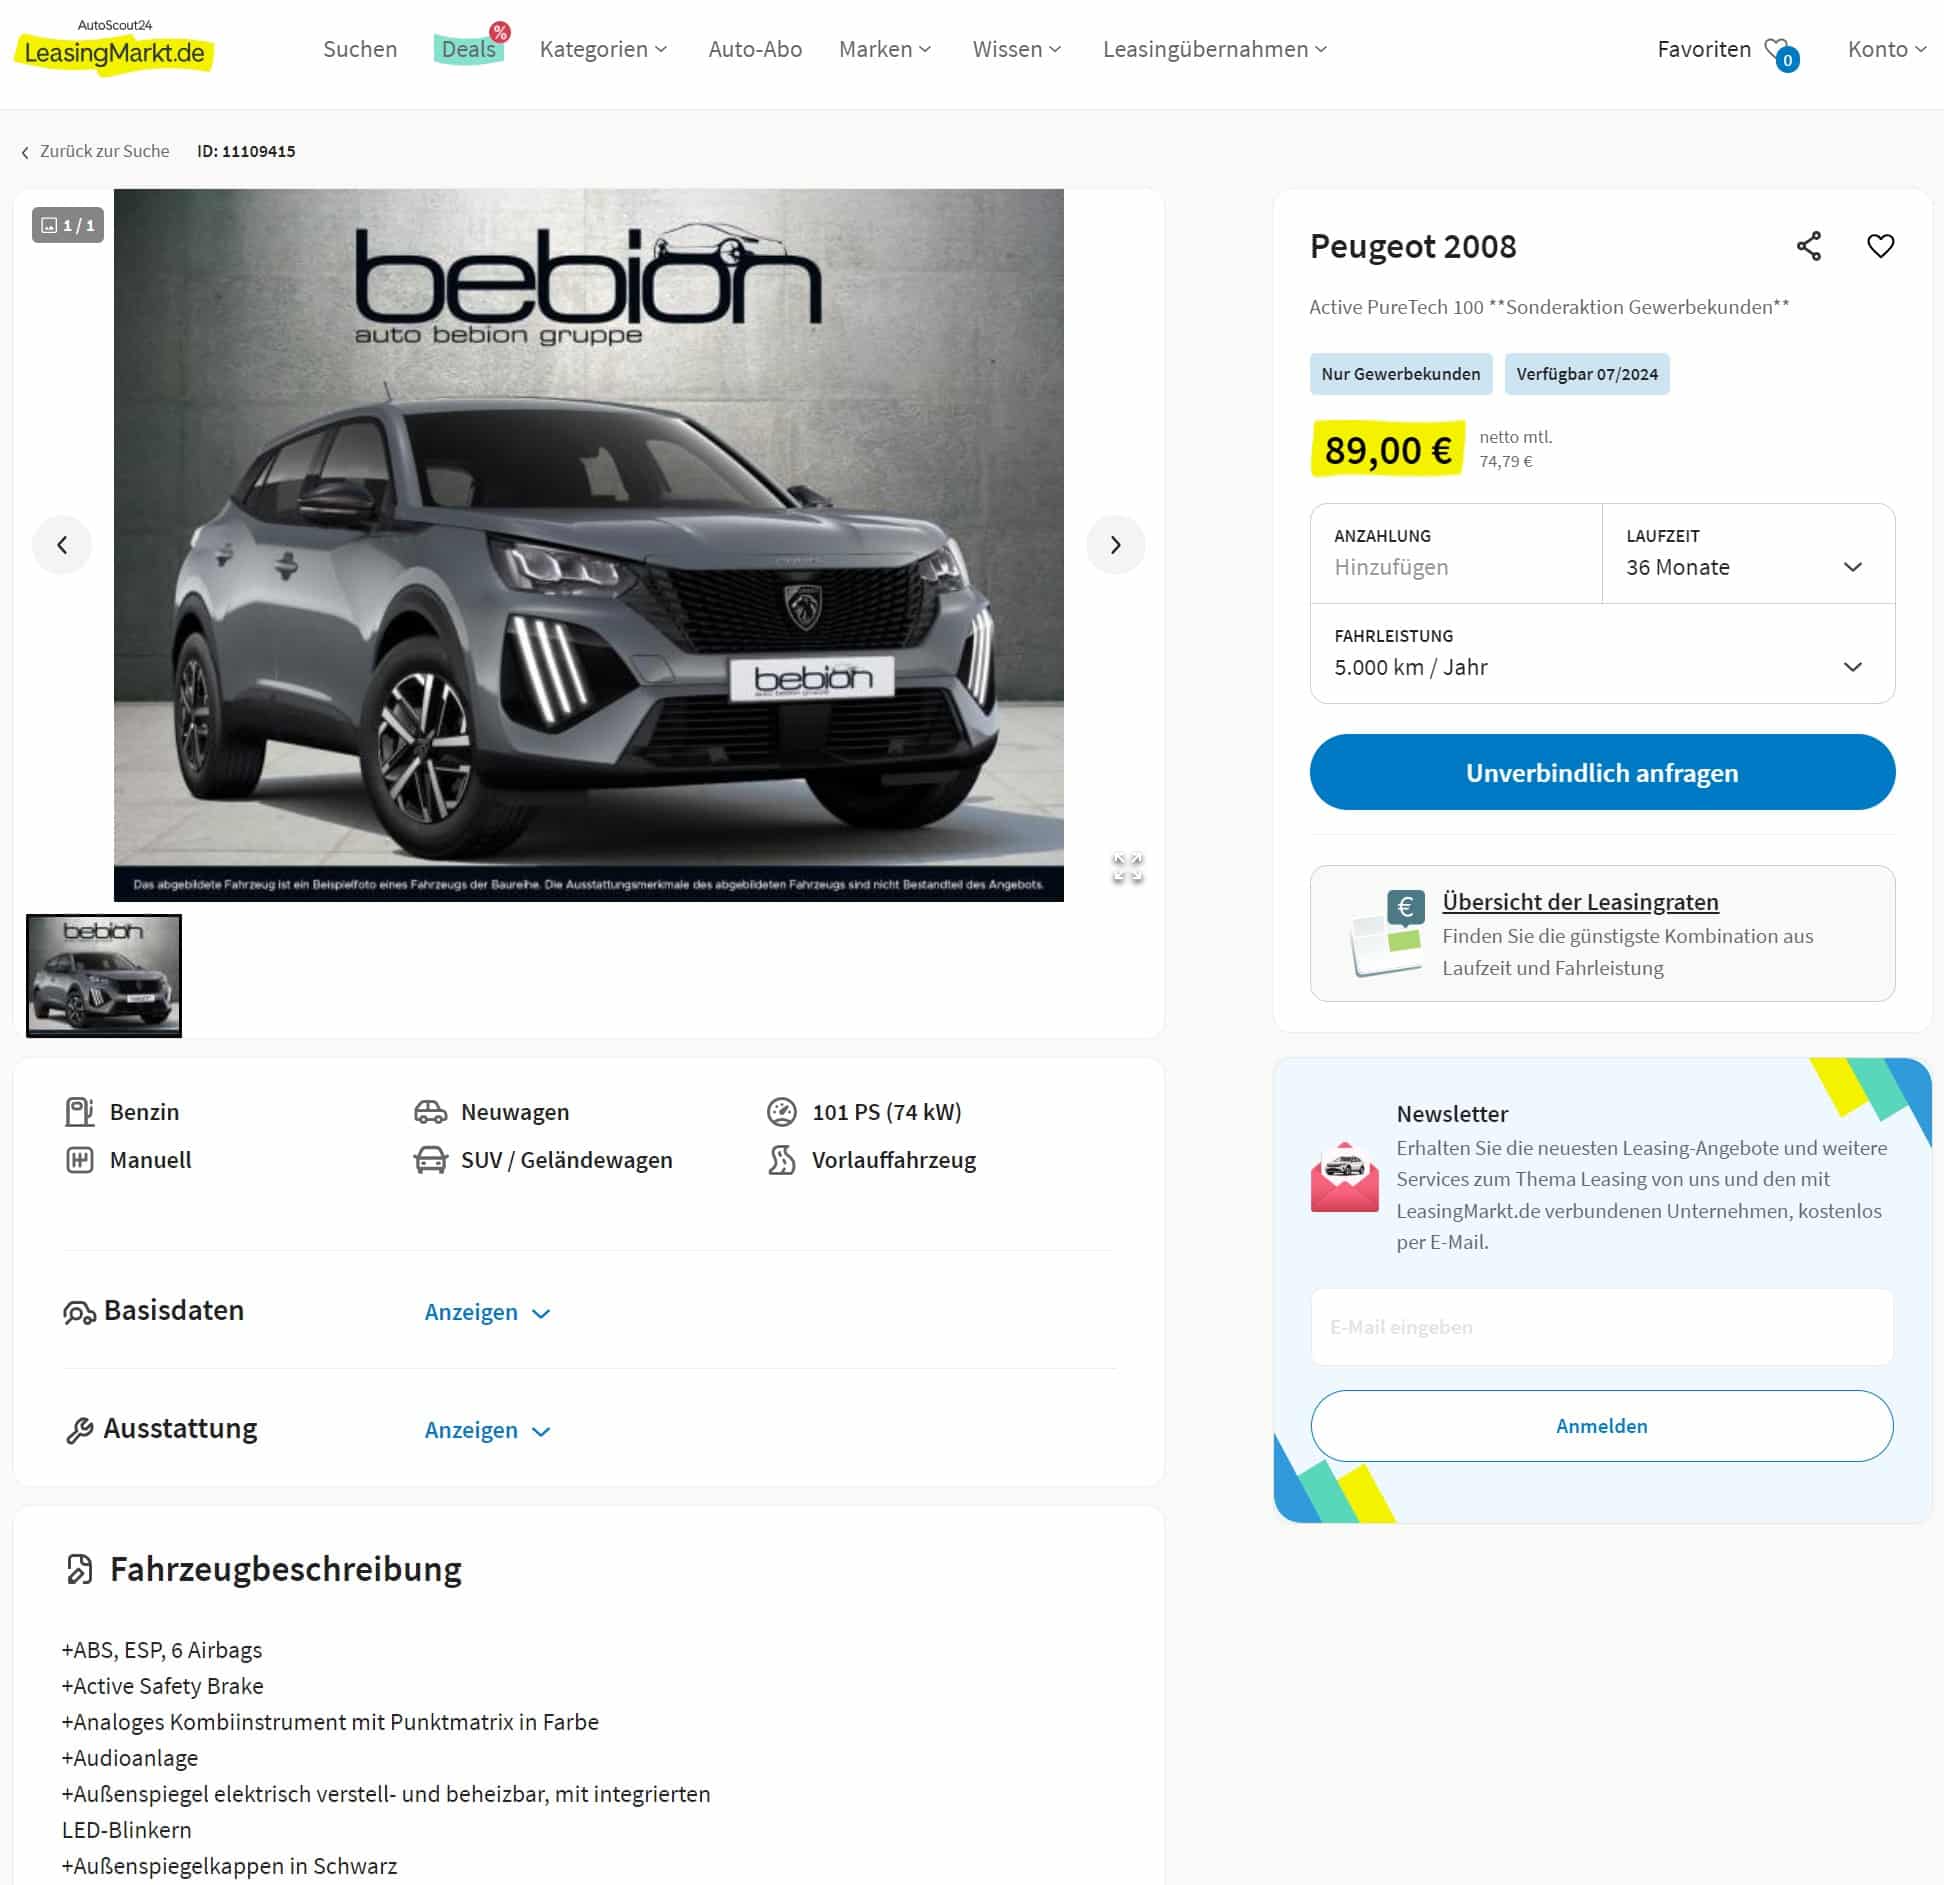The width and height of the screenshot is (1944, 1885).
Task: Click the LeasingMarkt.de logo
Action: point(114,48)
